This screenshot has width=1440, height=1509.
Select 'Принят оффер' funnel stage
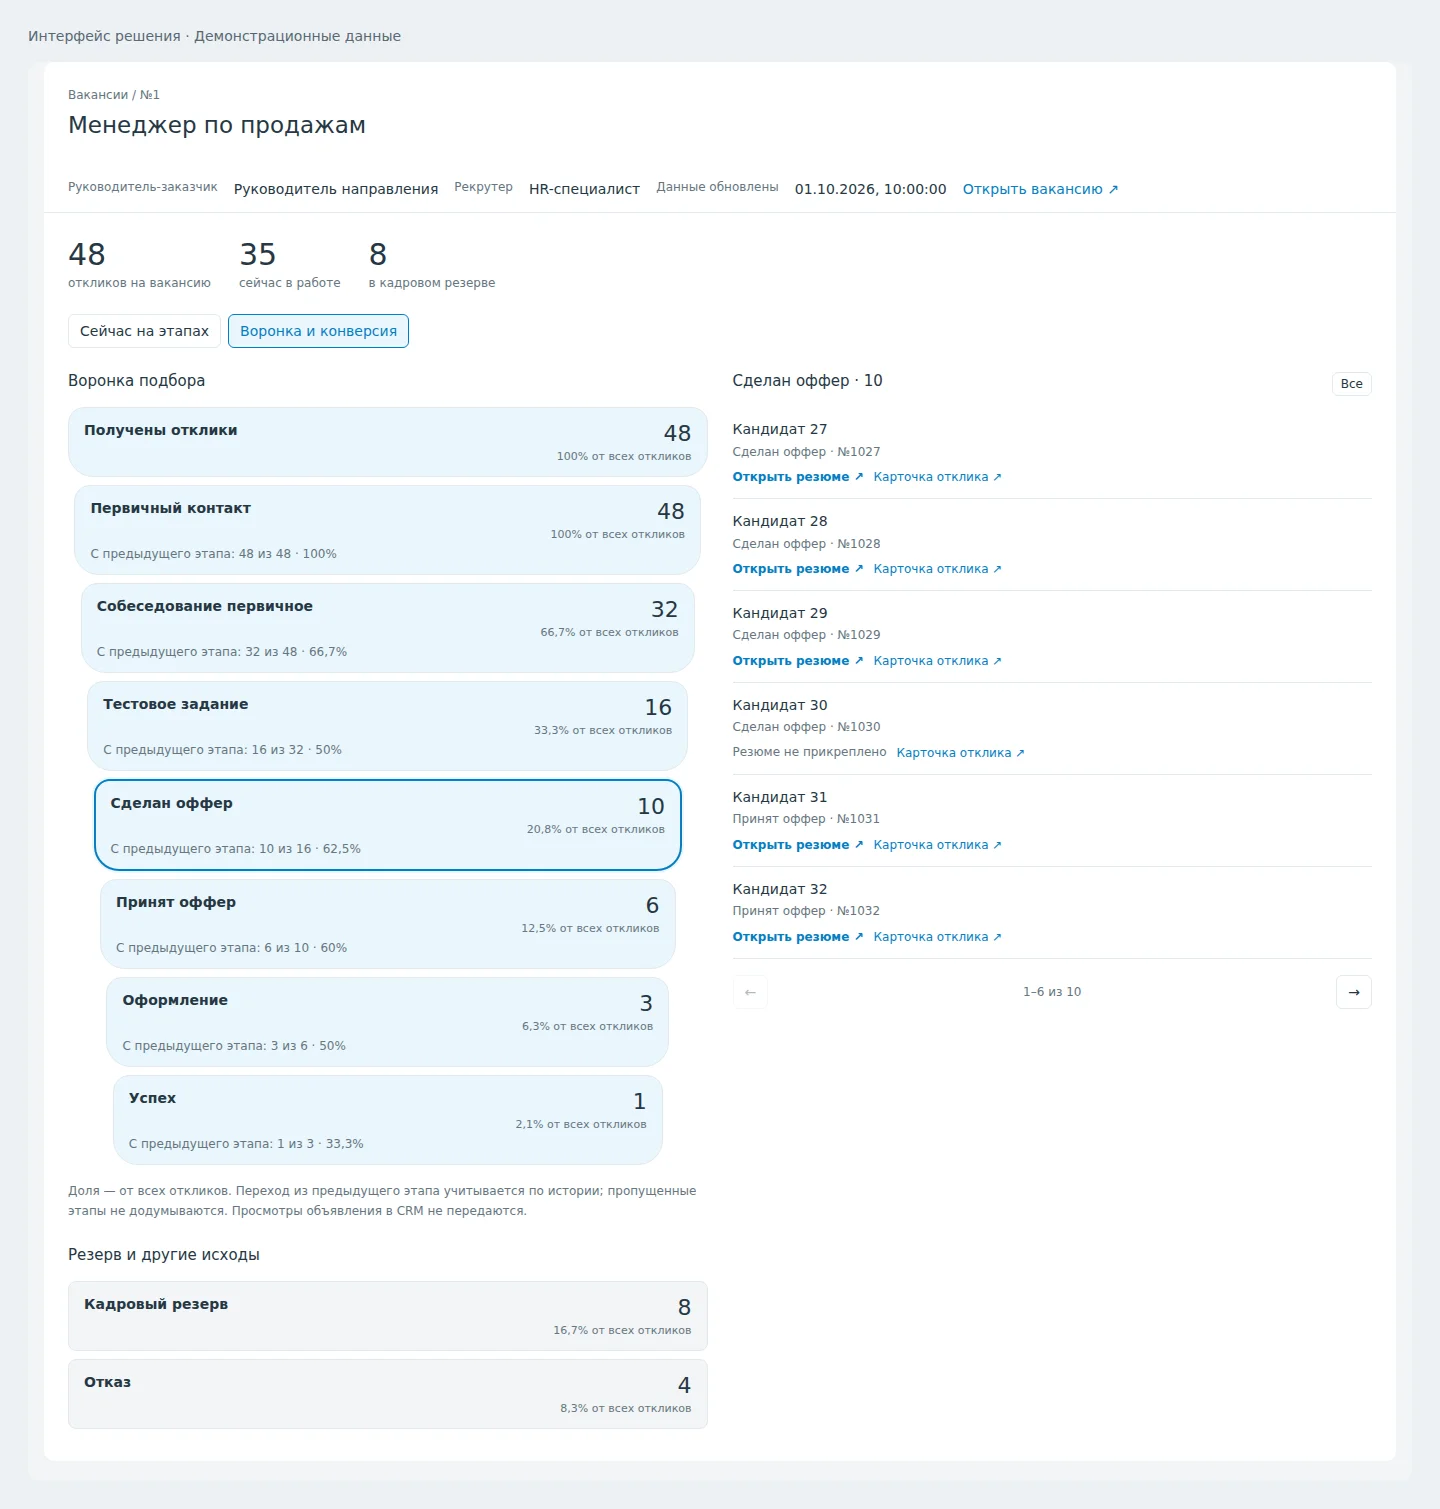(x=388, y=924)
